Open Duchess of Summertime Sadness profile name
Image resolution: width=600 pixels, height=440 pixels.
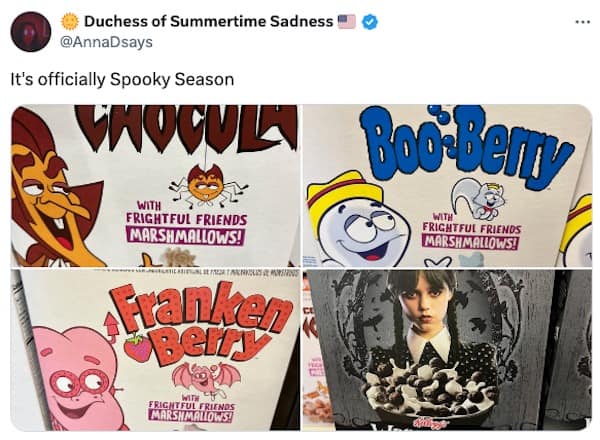coord(208,21)
